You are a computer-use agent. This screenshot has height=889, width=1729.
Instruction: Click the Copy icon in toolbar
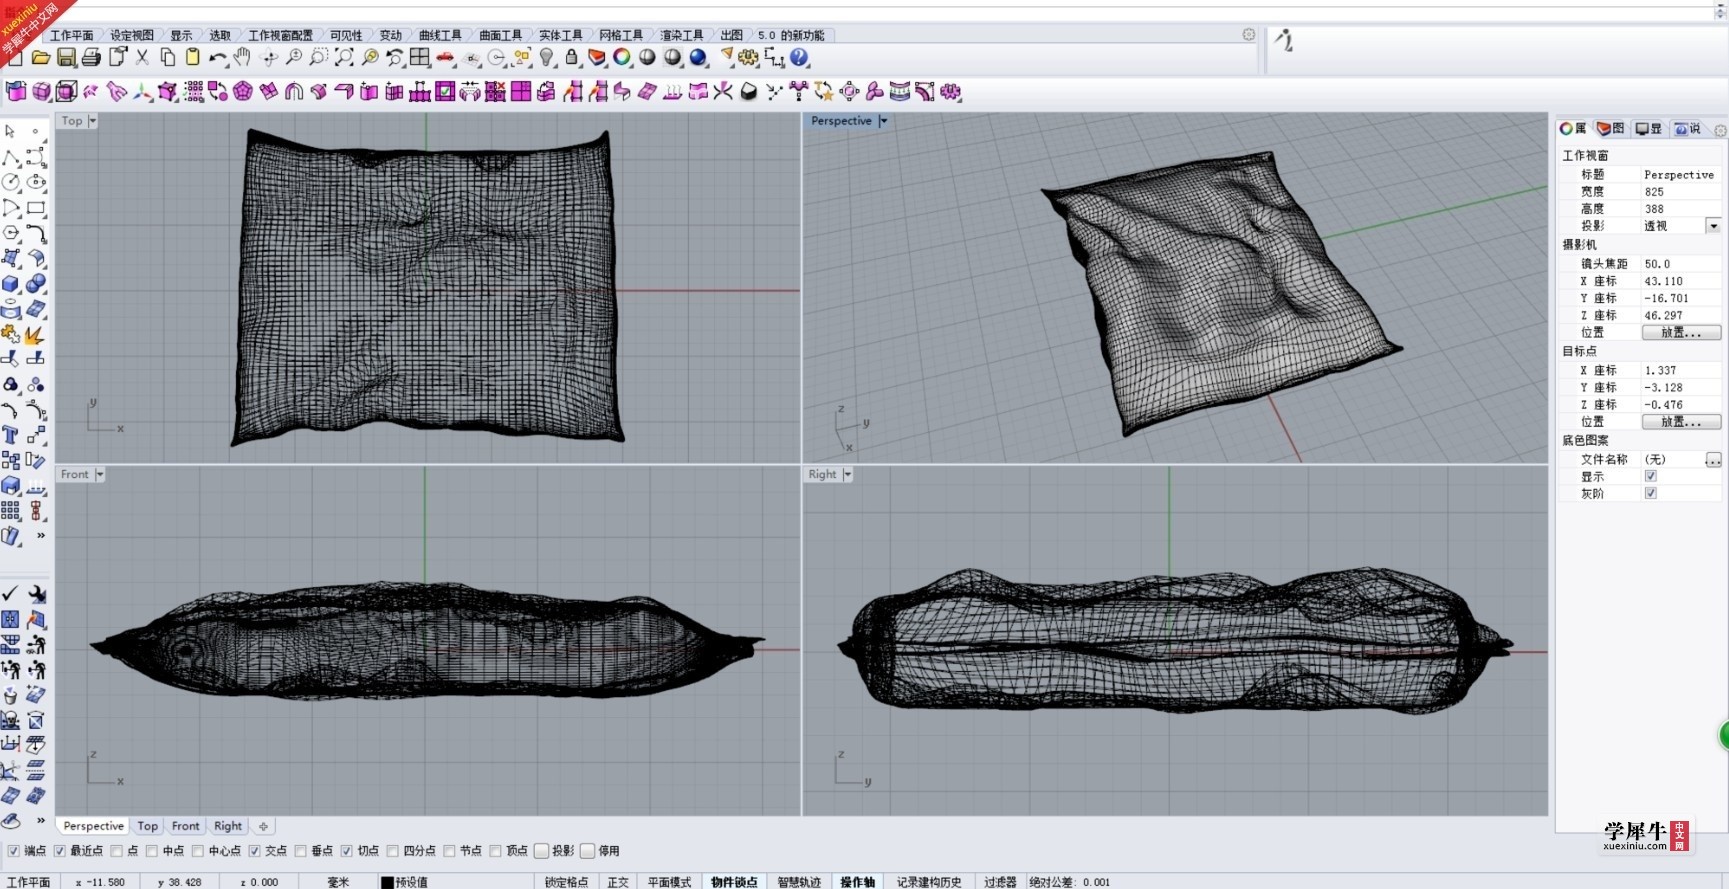pyautogui.click(x=167, y=58)
